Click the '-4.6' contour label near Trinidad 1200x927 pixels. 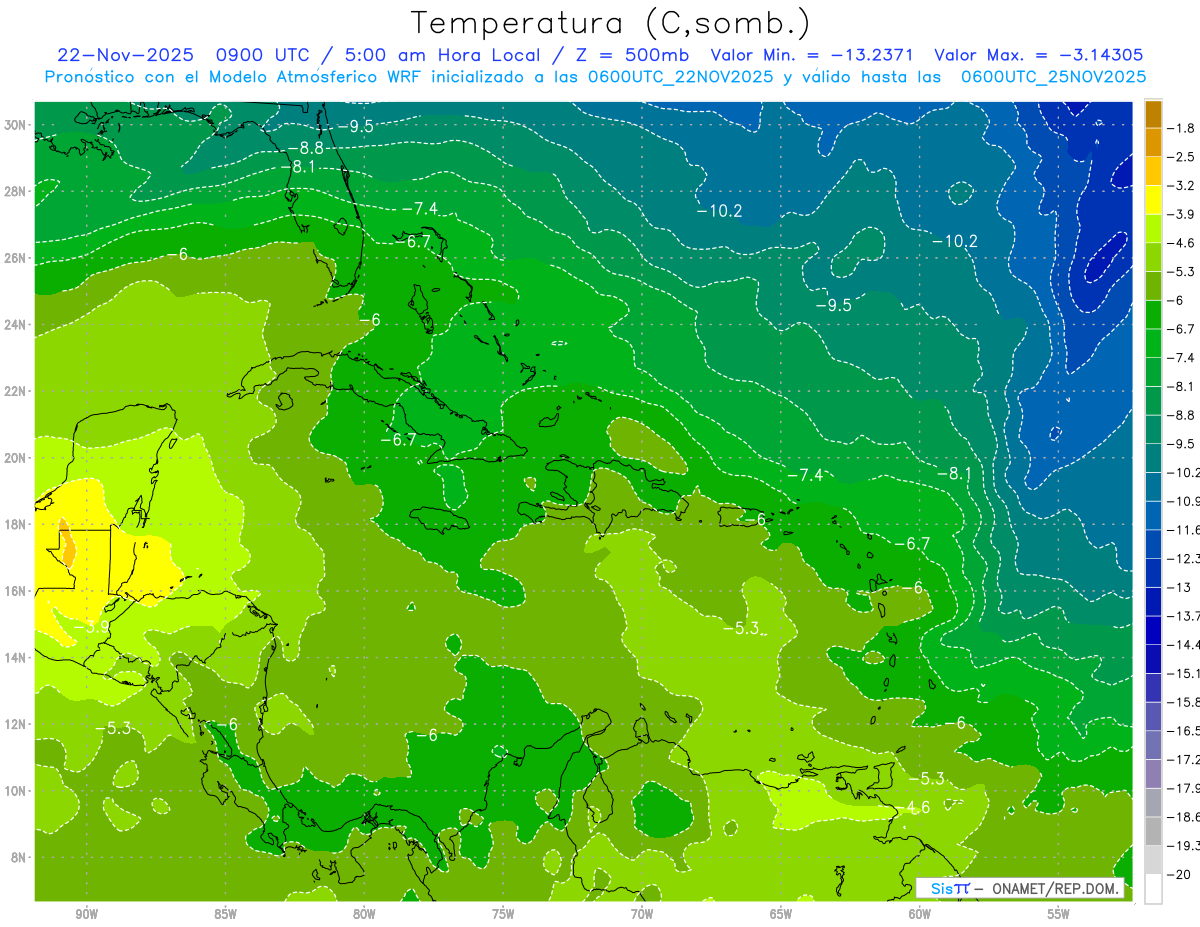(914, 807)
